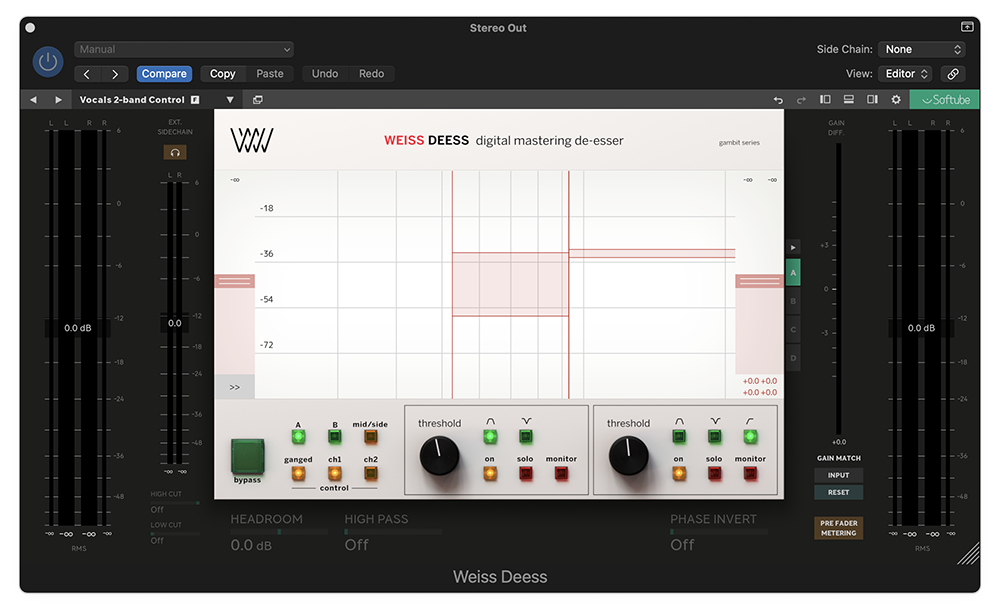Expand the Vocals 2-band Control preset menu
This screenshot has height=616, width=1000.
[230, 99]
